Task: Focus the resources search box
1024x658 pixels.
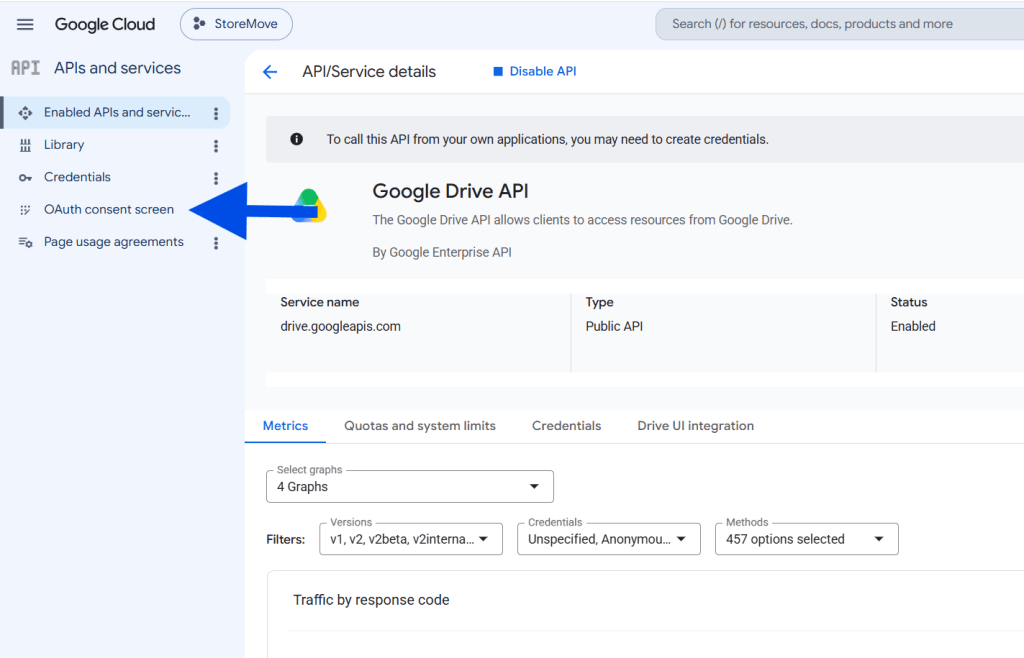Action: (842, 24)
